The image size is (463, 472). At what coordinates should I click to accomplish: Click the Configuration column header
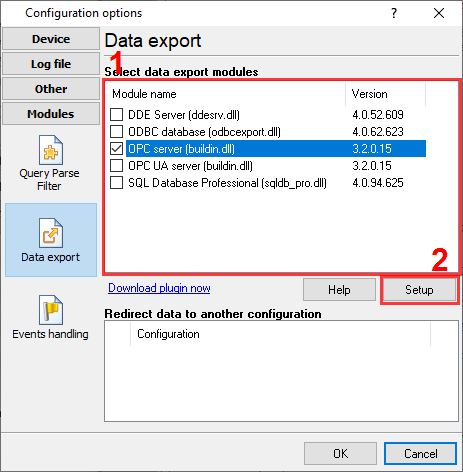[x=280, y=334]
